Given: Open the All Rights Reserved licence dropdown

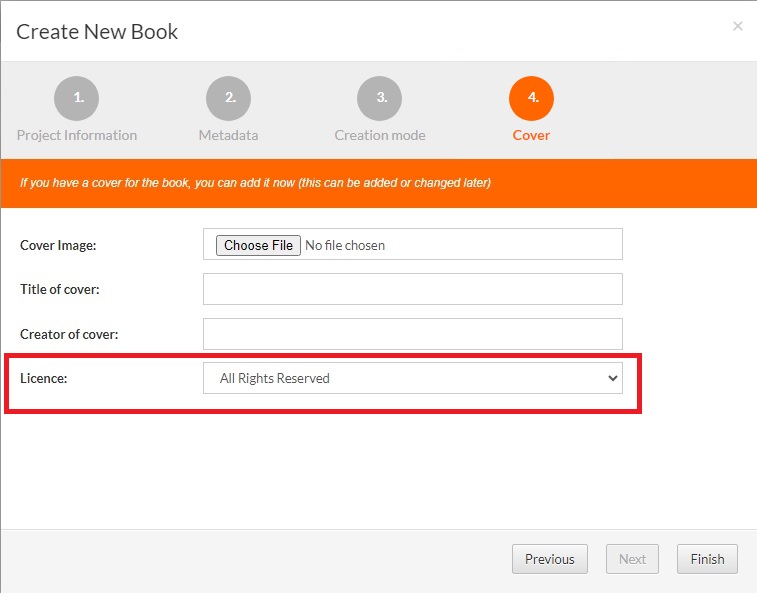Looking at the screenshot, I should coord(400,378).
